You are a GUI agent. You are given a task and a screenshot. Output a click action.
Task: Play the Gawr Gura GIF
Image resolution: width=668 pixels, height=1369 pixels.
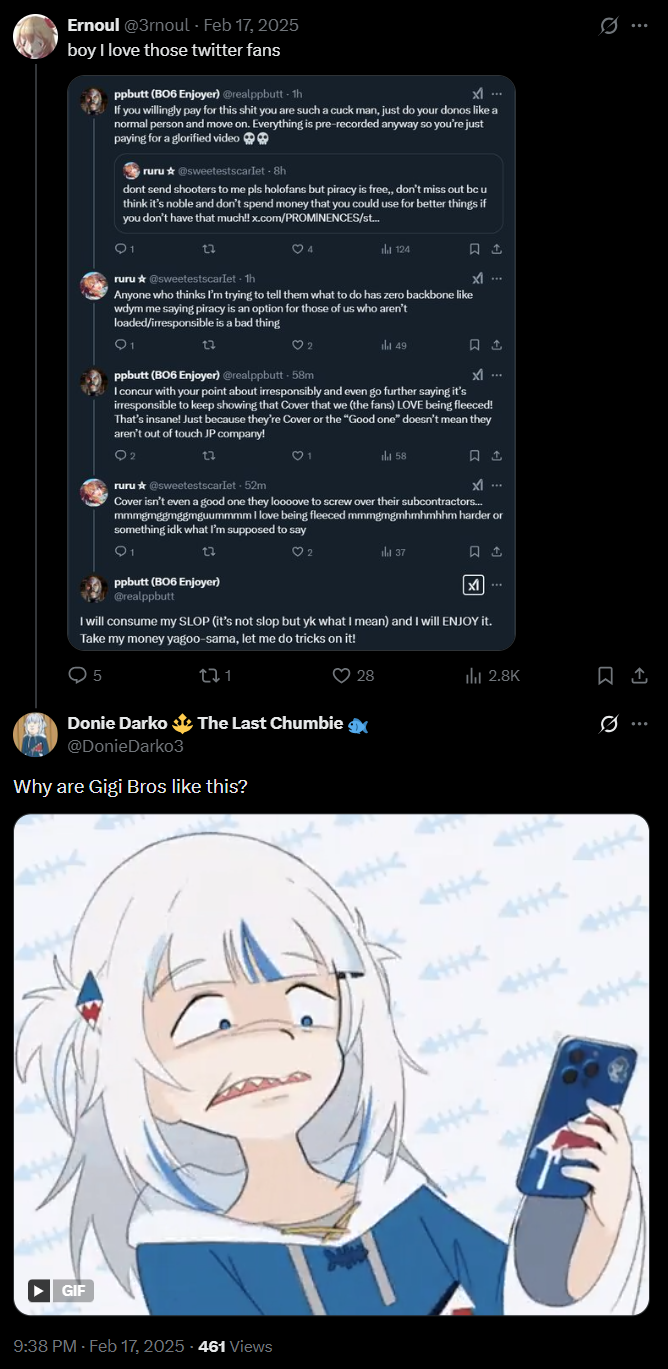331,1064
